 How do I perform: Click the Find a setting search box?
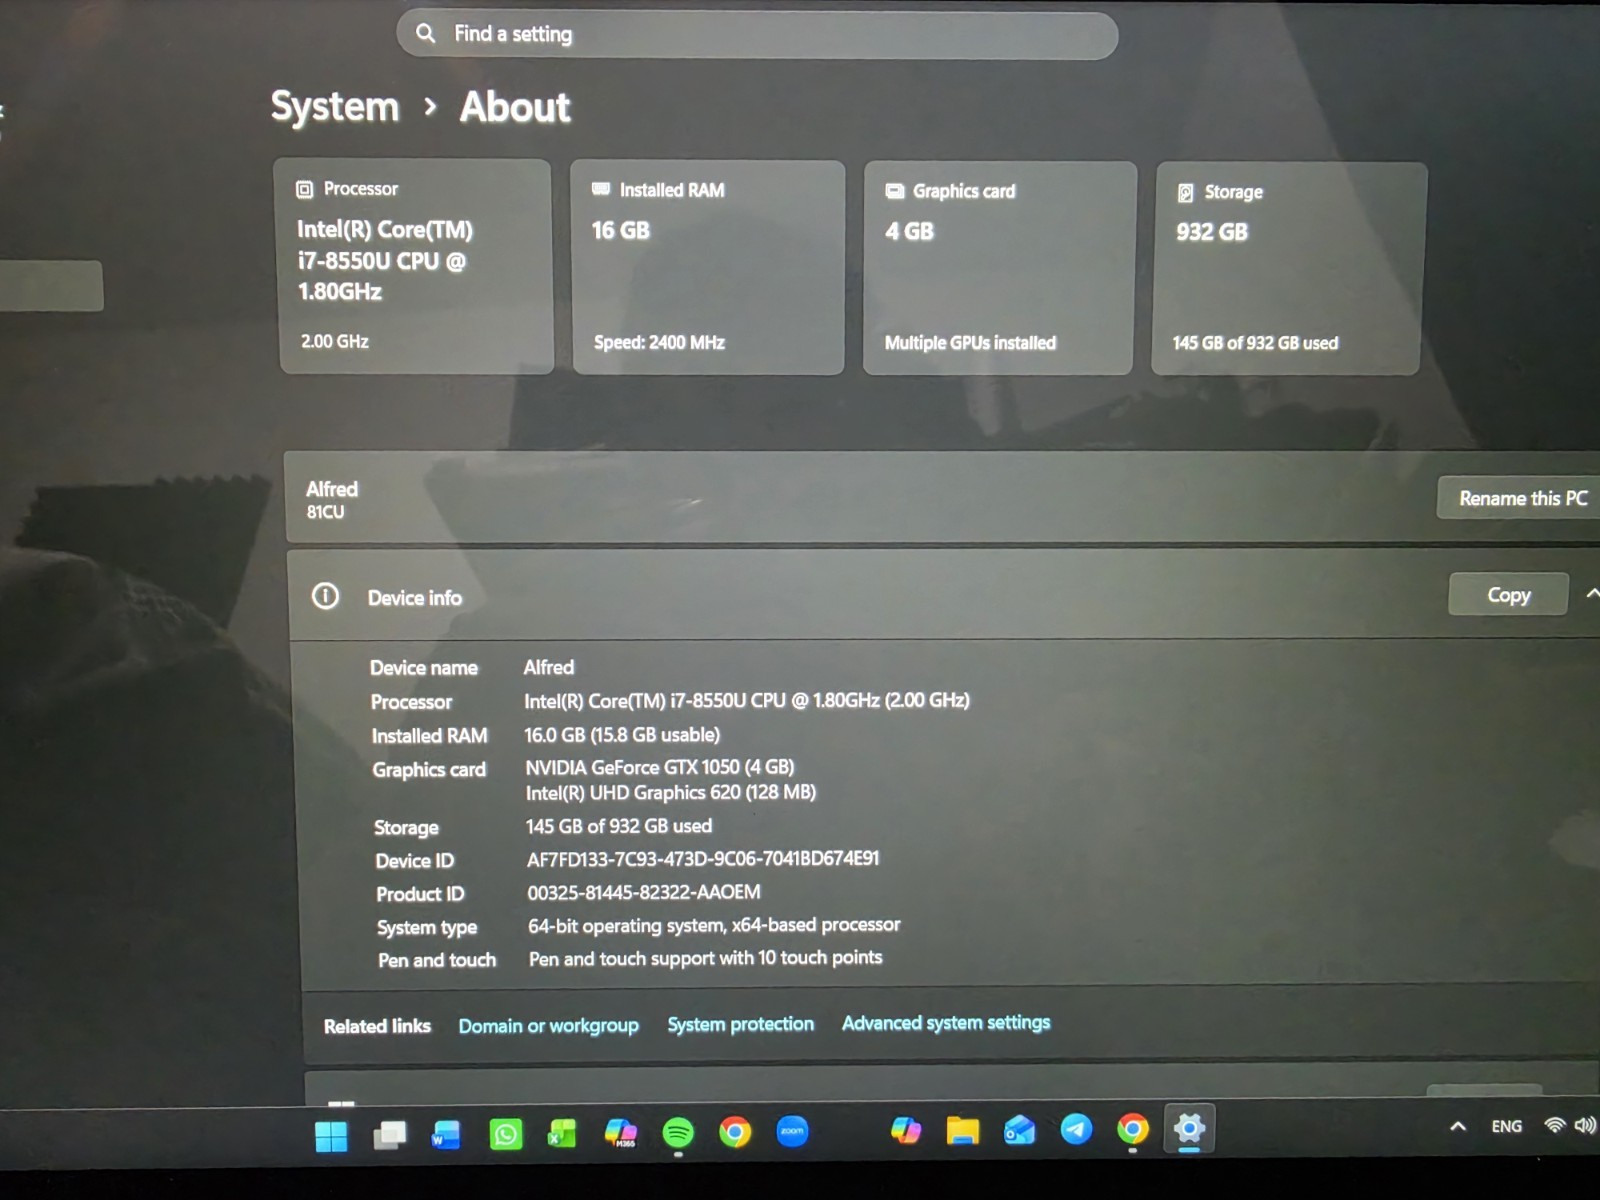point(757,35)
